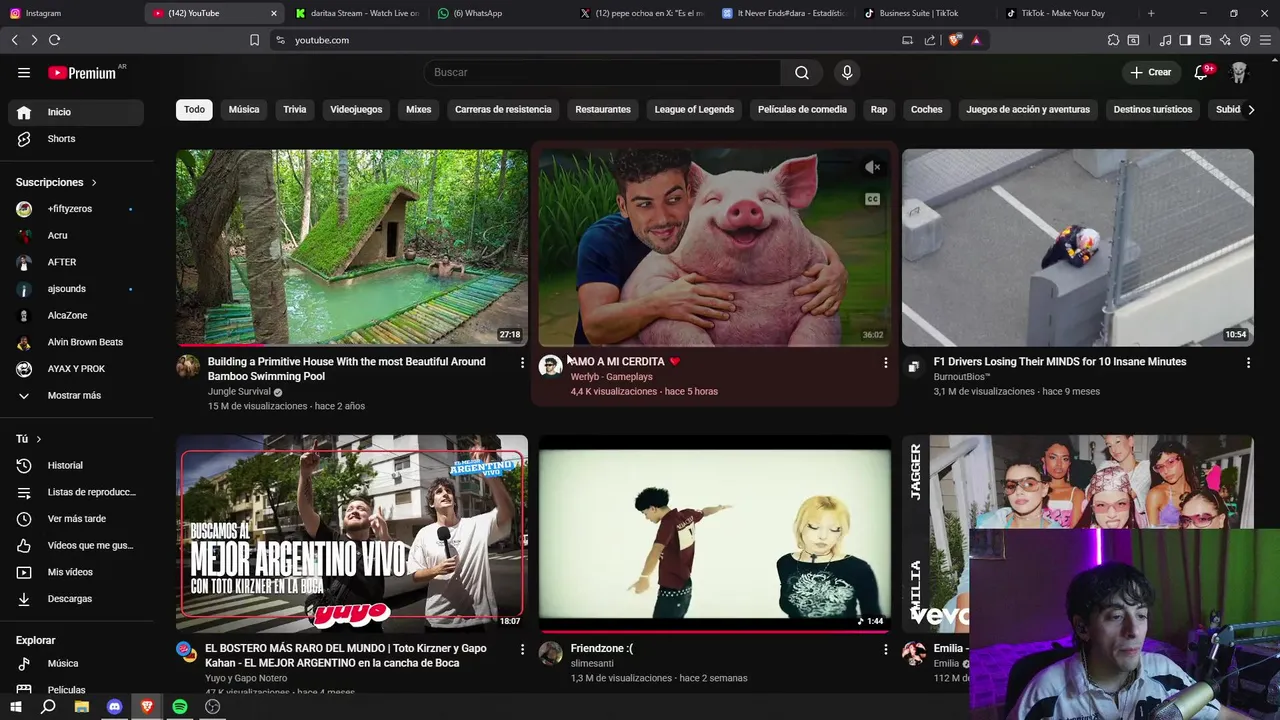Go back in browser history
1280x720 pixels.
pyautogui.click(x=14, y=40)
